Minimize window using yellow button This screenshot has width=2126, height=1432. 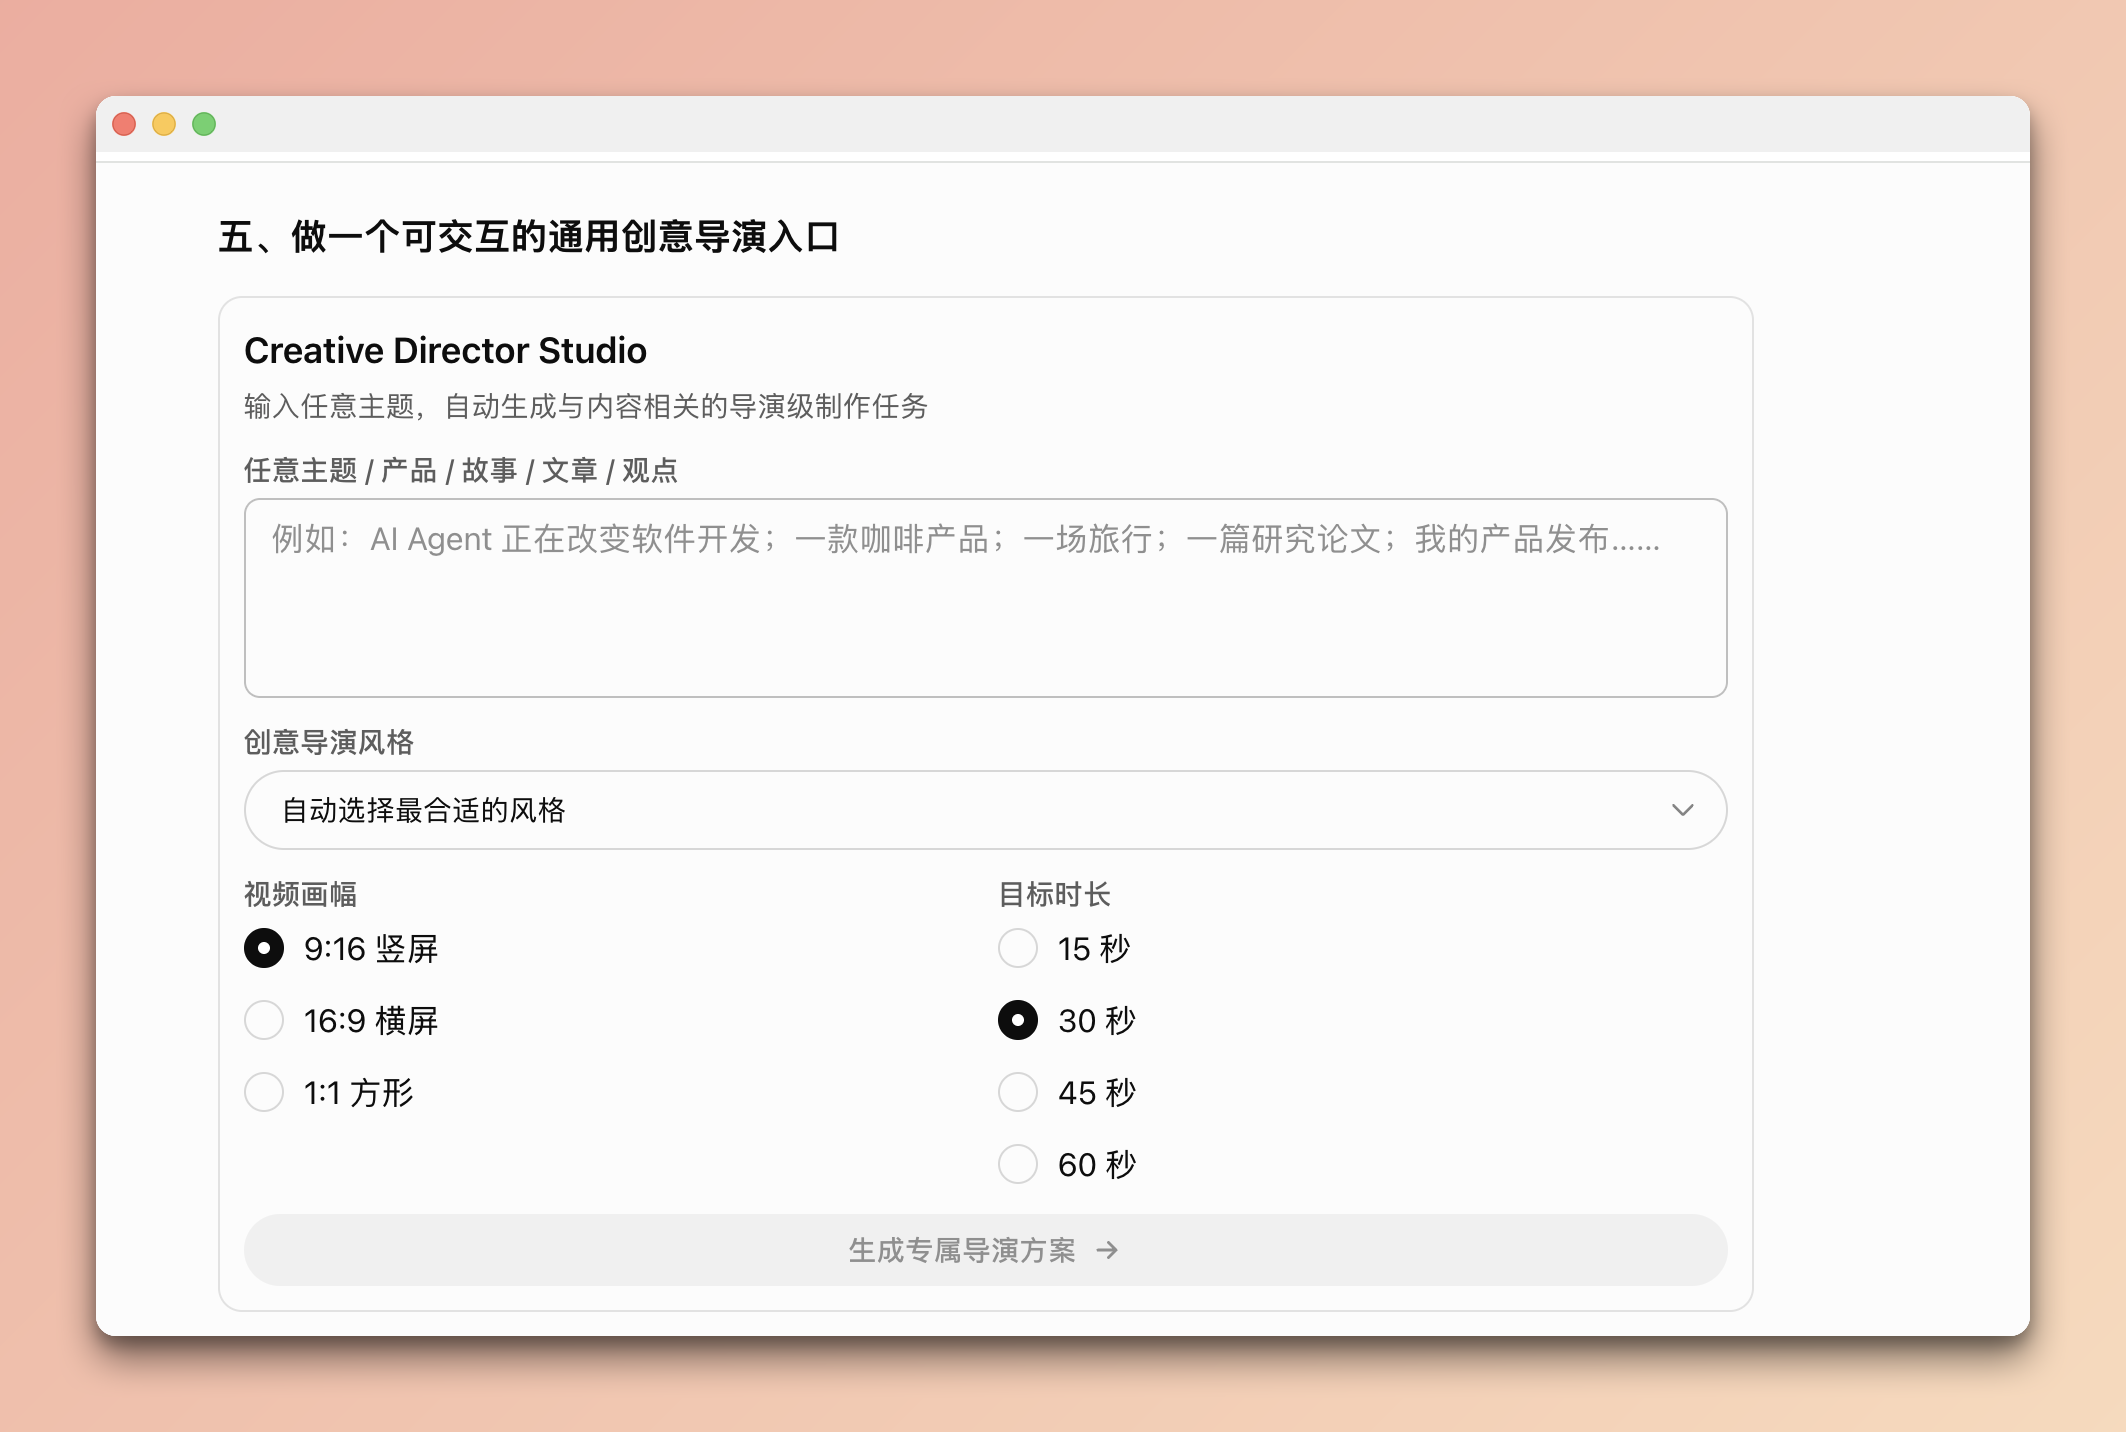(164, 124)
